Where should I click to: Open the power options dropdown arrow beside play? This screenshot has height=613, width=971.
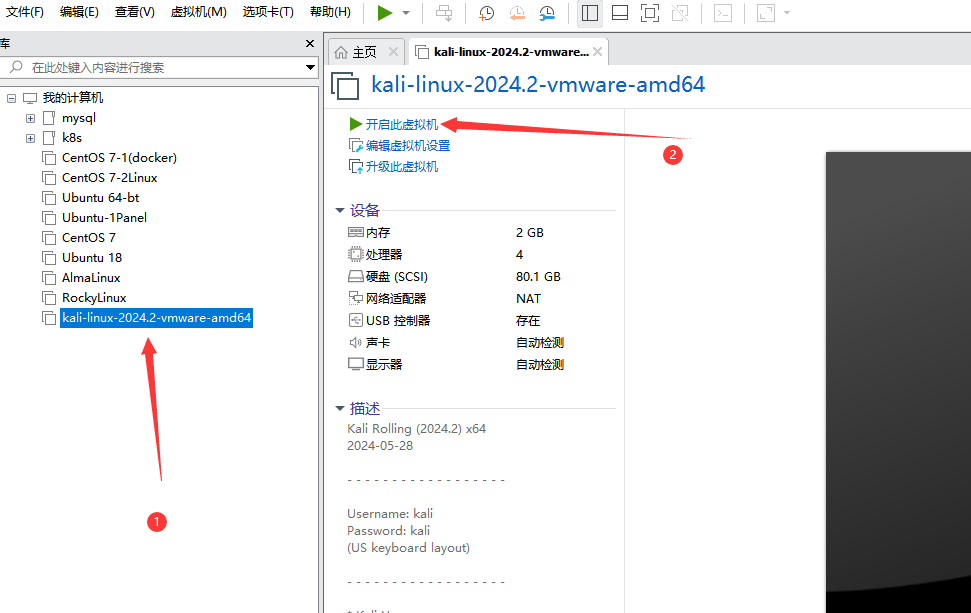pos(406,13)
